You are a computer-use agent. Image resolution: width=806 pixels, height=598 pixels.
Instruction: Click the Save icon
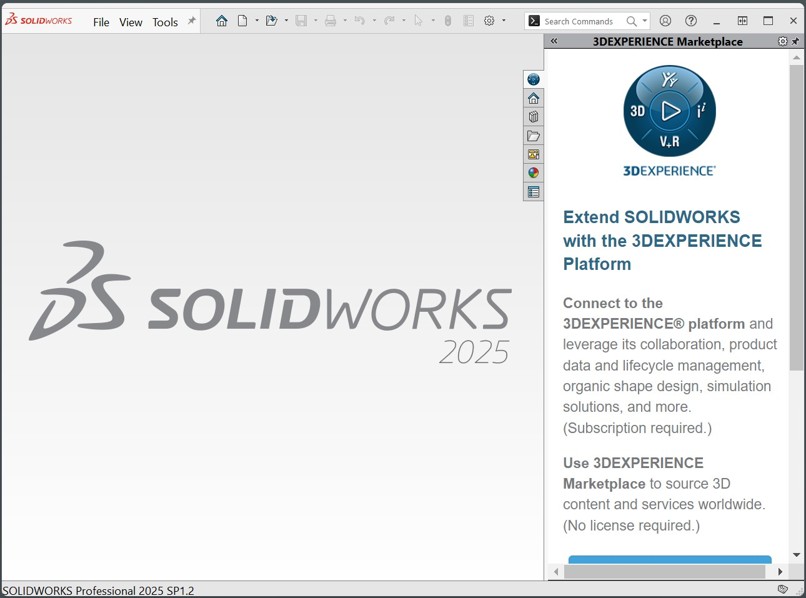(301, 21)
